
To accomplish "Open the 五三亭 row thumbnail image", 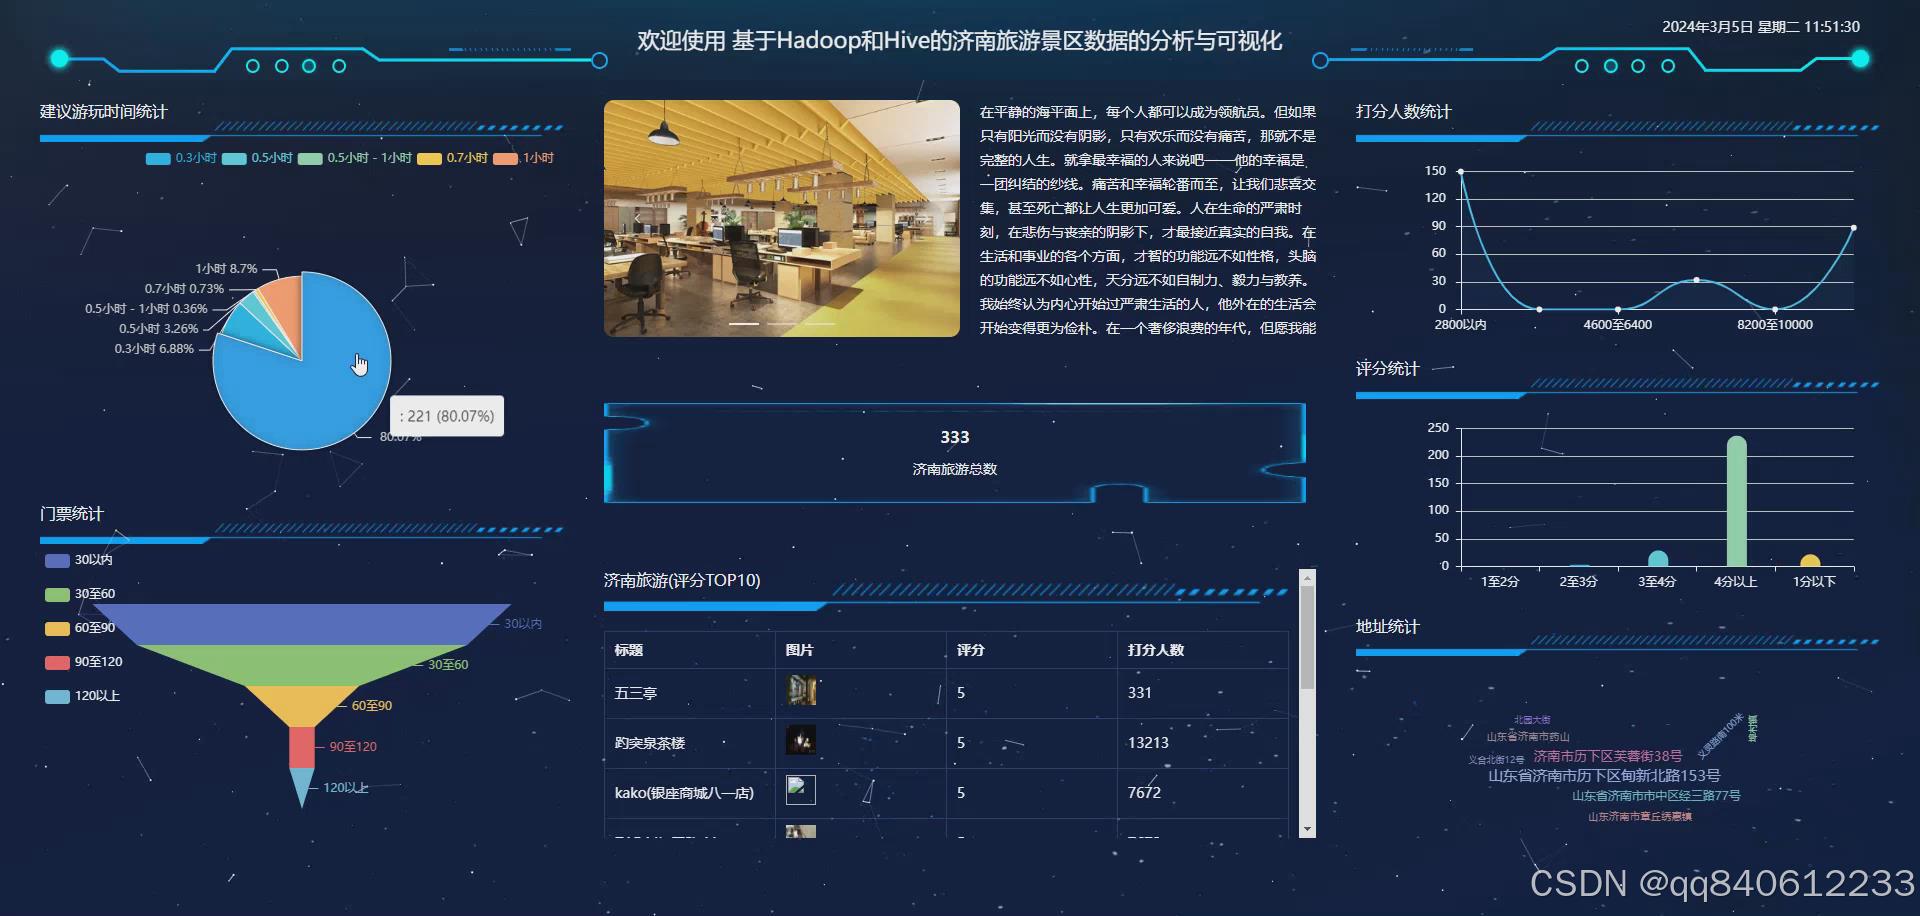I will (801, 690).
